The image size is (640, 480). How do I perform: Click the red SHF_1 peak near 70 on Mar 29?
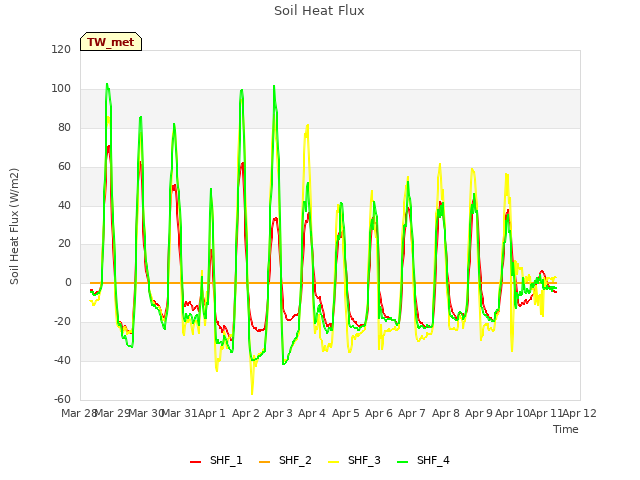pos(109,146)
